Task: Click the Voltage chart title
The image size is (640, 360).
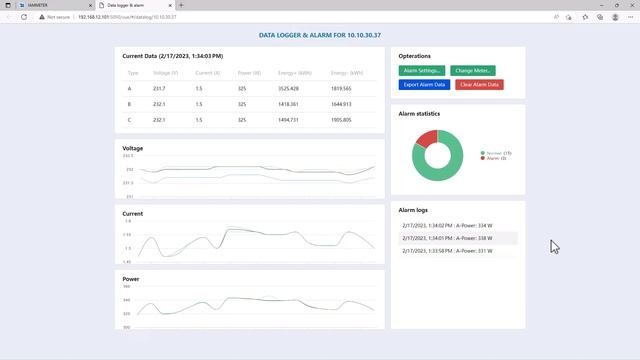Action: pyautogui.click(x=133, y=148)
